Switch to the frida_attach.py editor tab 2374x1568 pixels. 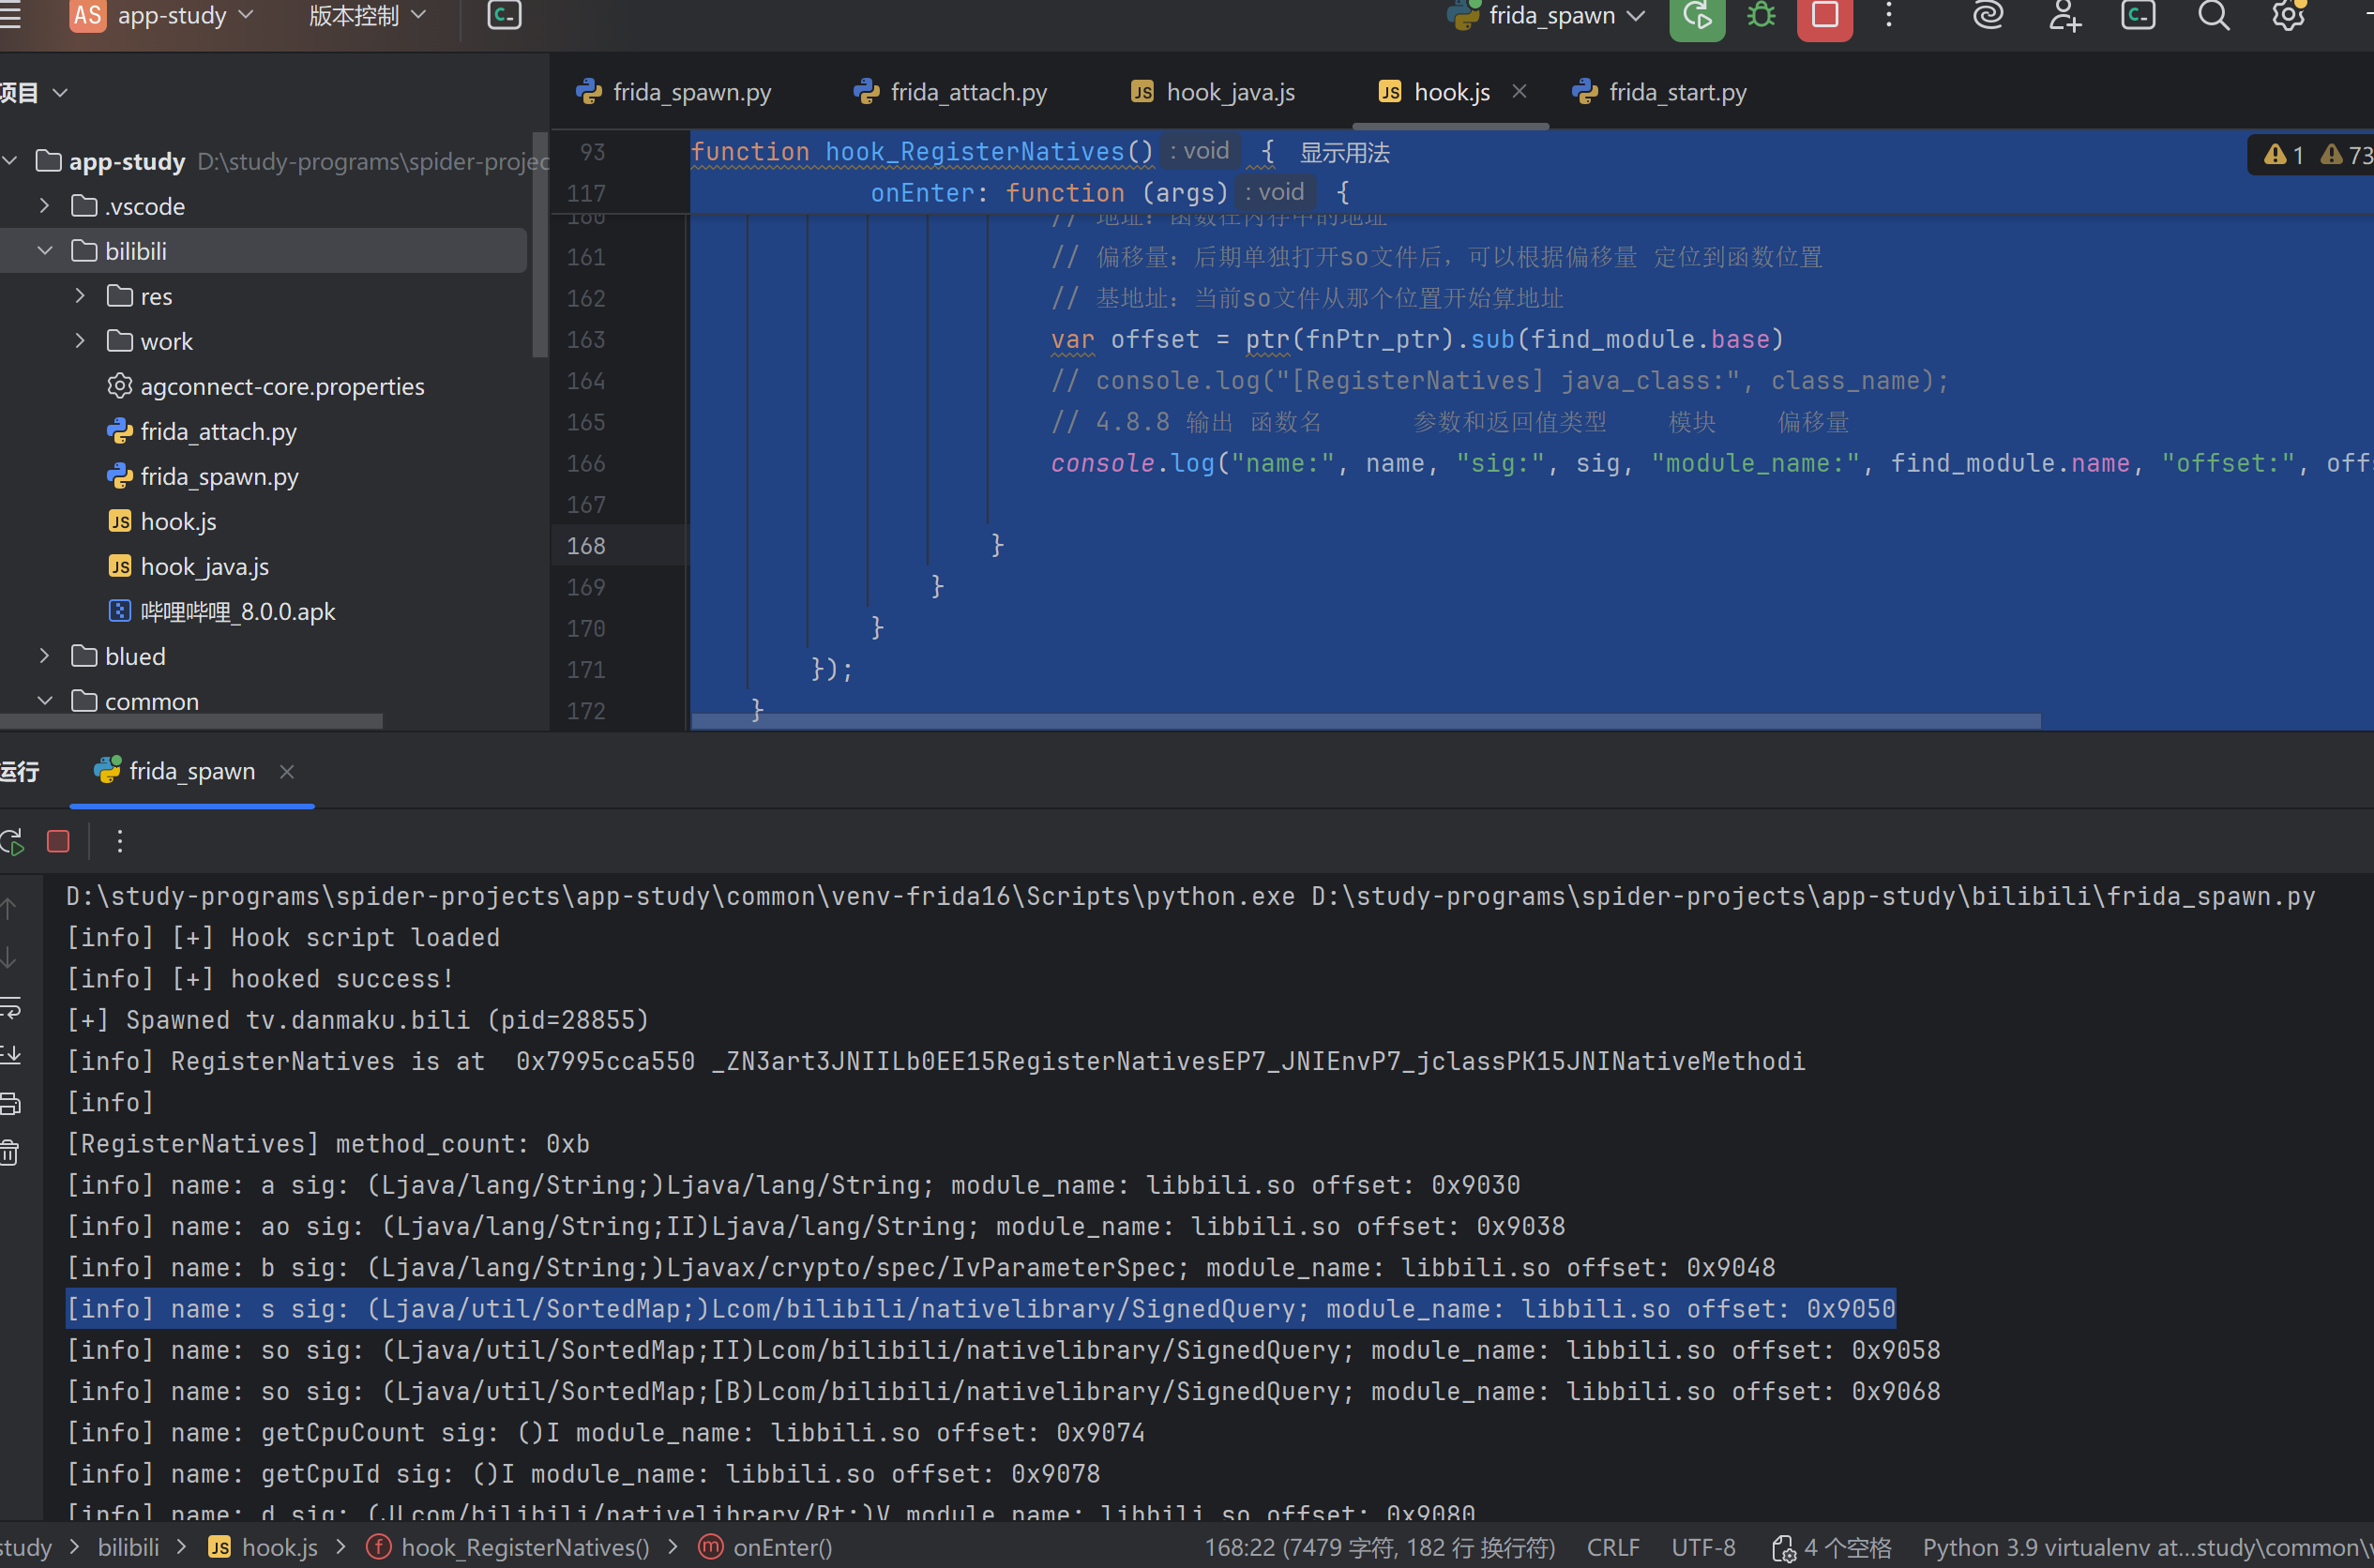[950, 92]
